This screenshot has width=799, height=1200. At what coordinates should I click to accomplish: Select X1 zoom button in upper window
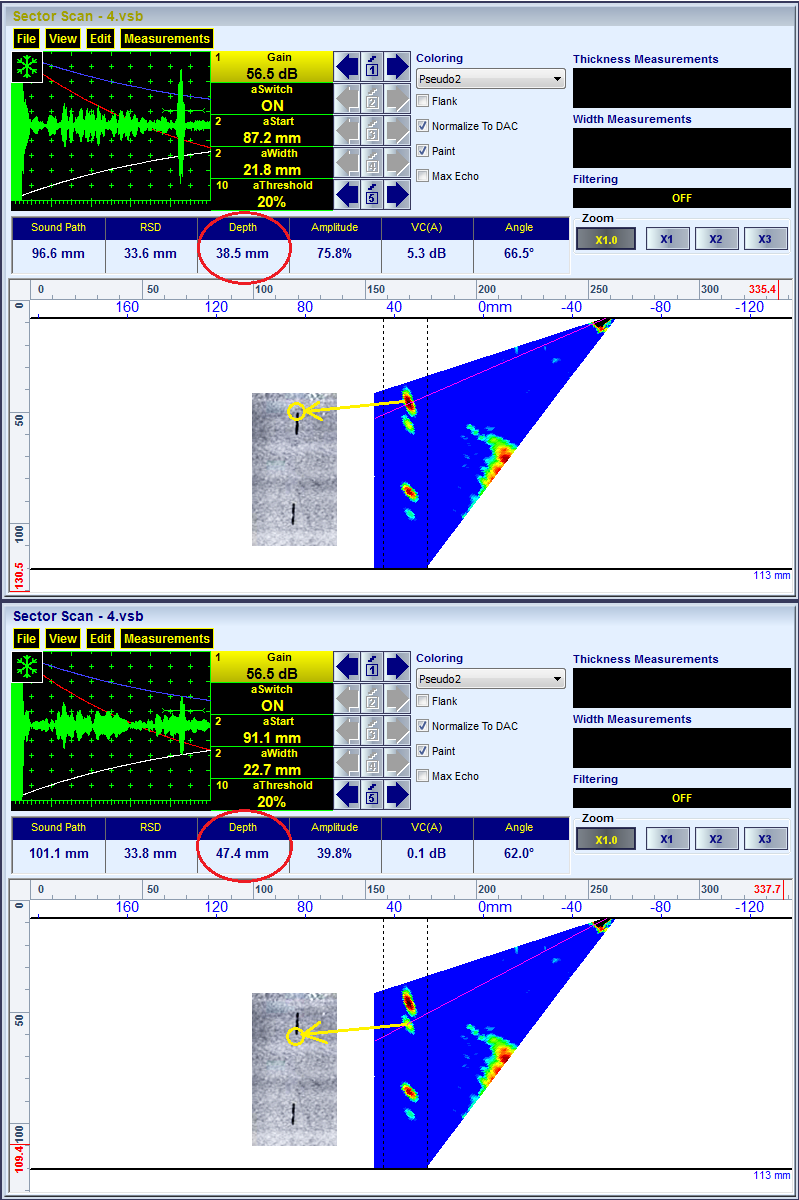coord(667,239)
